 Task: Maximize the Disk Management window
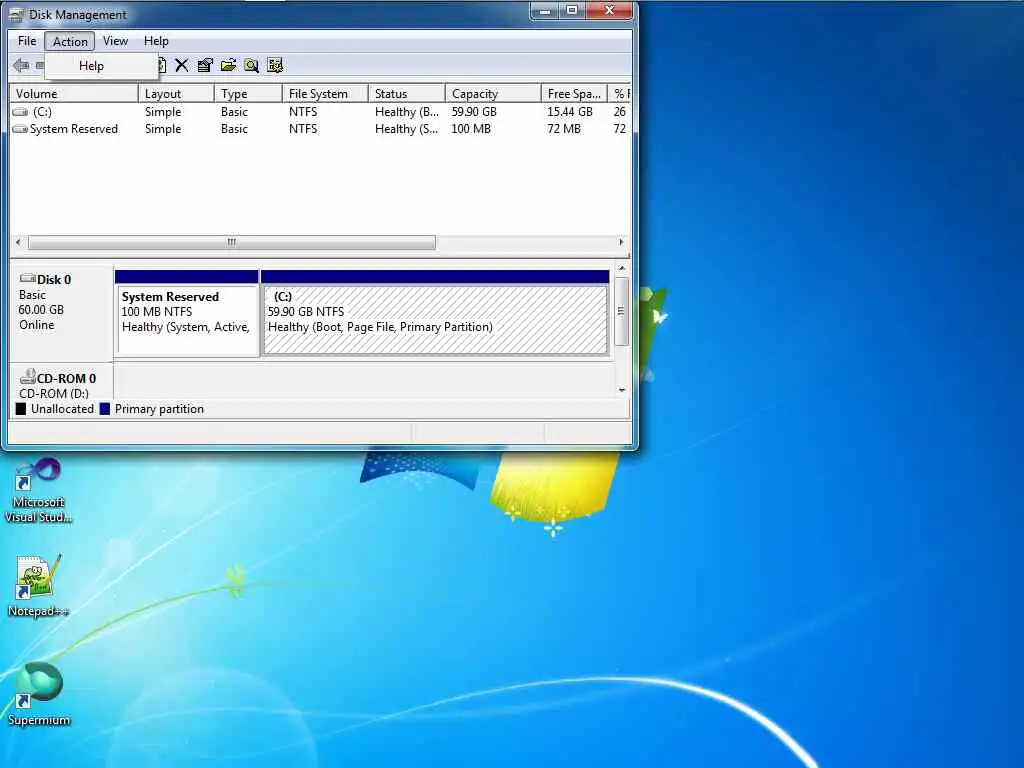click(572, 10)
